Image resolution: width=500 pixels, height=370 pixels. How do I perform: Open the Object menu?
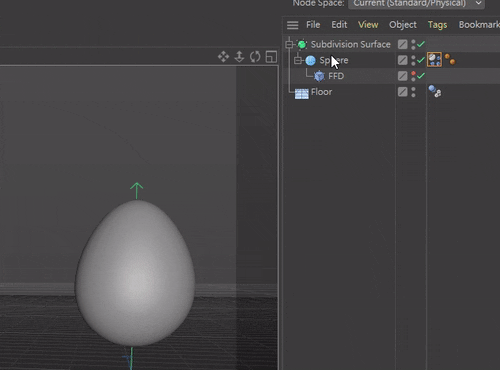[403, 25]
